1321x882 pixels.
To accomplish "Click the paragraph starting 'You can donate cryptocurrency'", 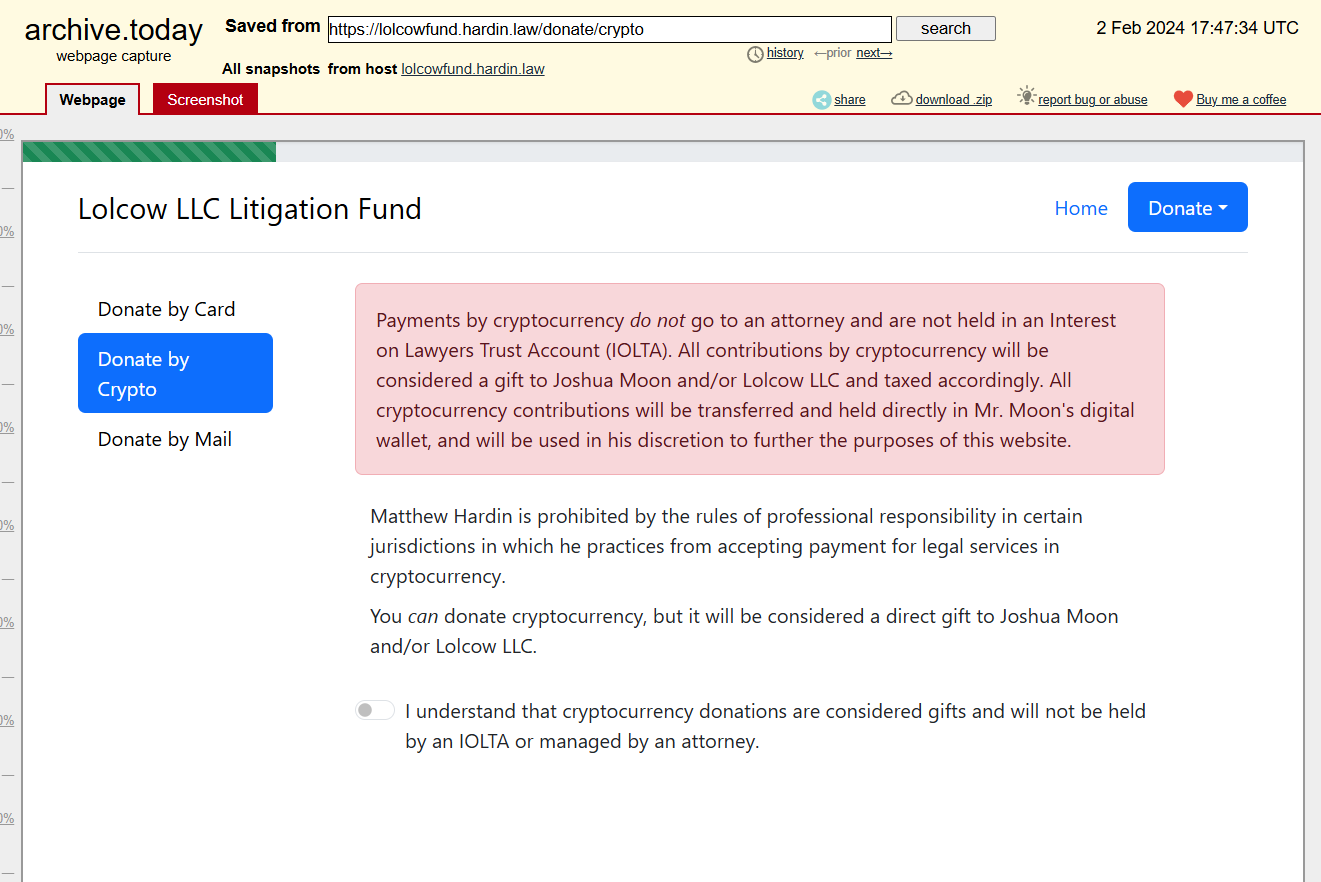I will (744, 631).
